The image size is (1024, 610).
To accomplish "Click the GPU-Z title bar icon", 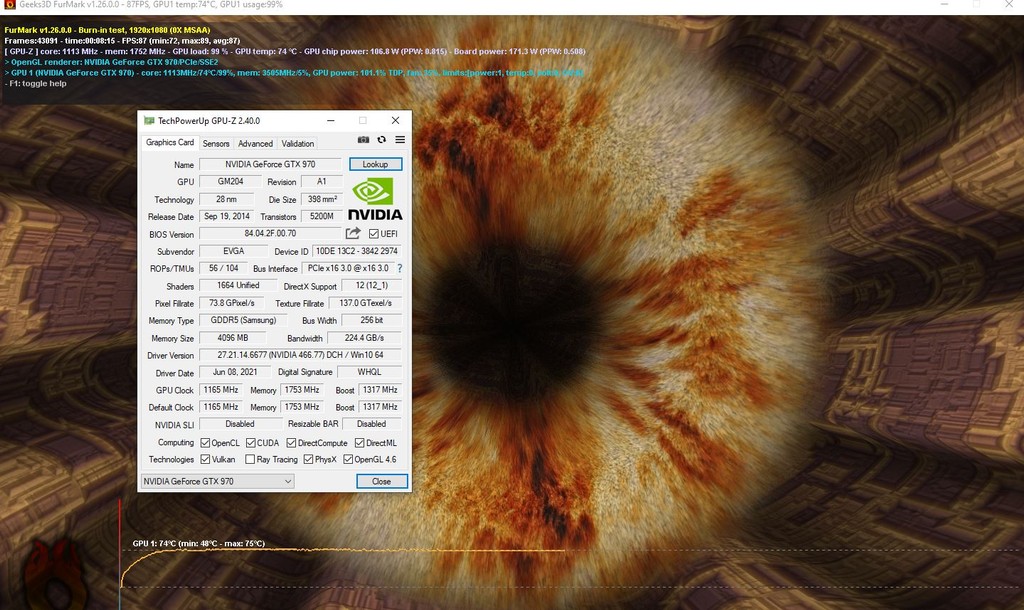I will pyautogui.click(x=148, y=121).
